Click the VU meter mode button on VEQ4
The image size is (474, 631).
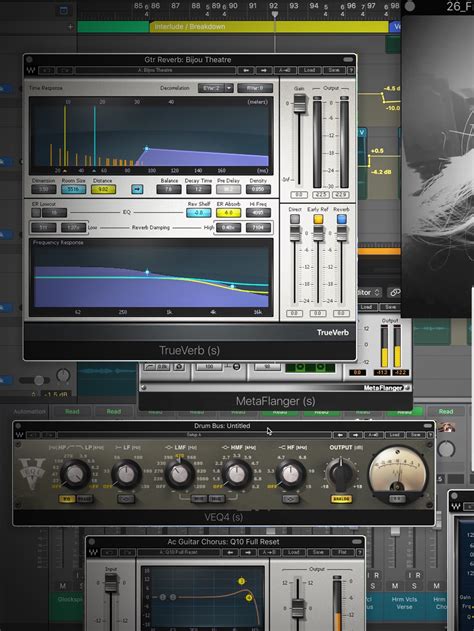pos(397,499)
